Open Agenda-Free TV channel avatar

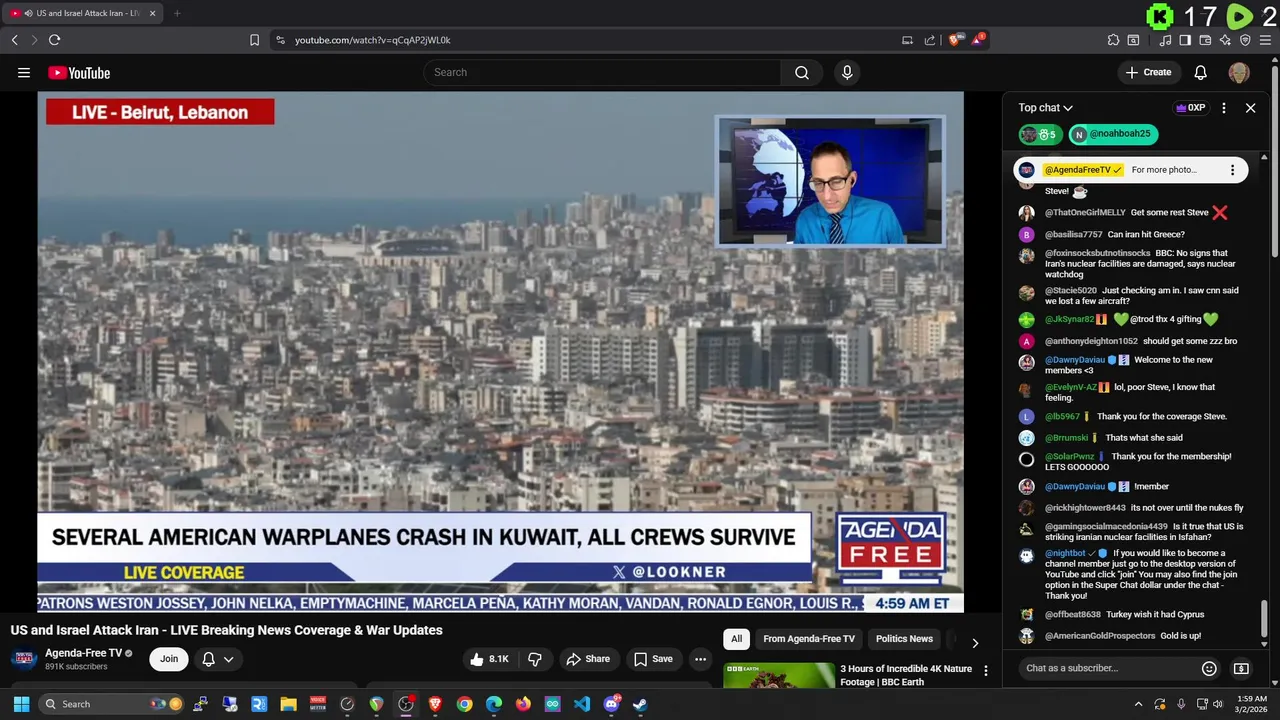click(24, 659)
